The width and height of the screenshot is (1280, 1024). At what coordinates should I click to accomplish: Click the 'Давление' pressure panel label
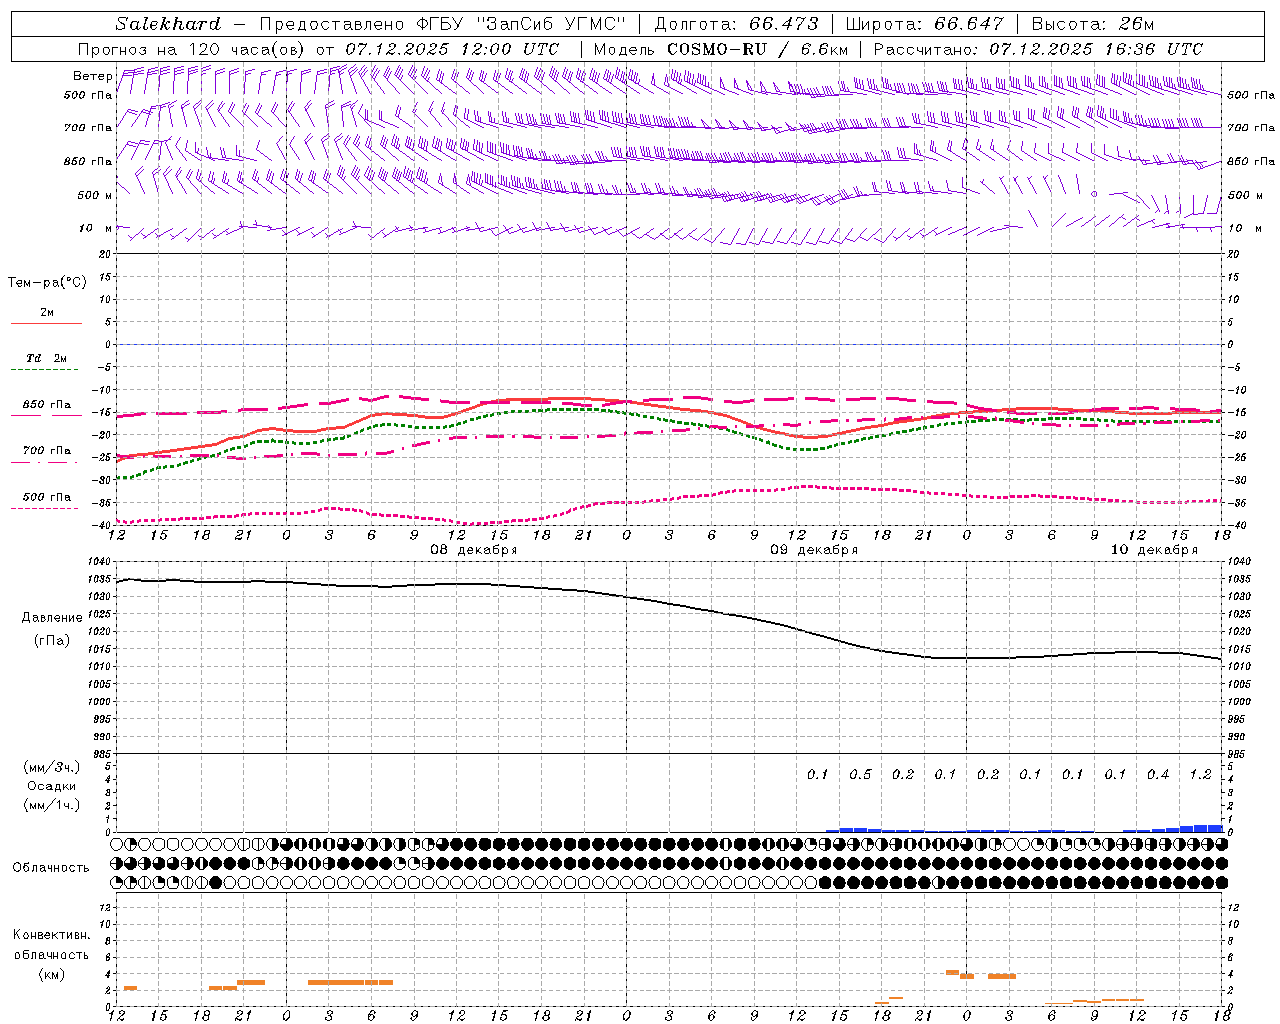pyautogui.click(x=51, y=618)
